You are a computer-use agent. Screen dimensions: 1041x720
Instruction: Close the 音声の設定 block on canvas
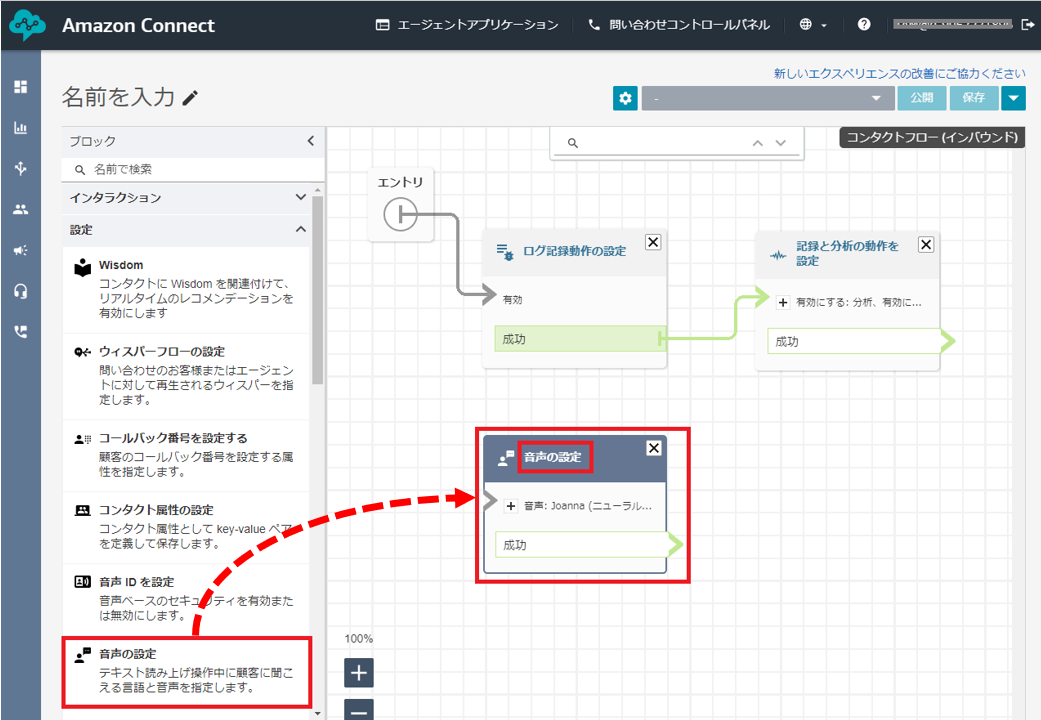click(x=654, y=448)
